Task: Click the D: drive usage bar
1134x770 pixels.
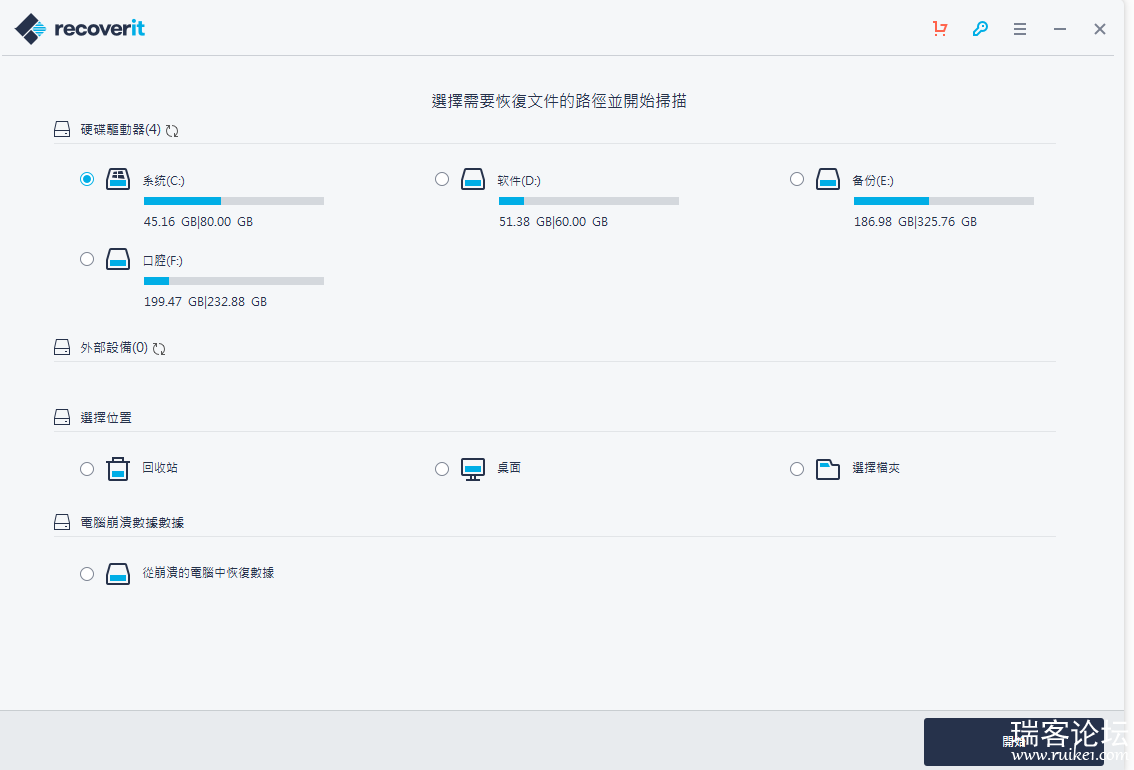Action: 589,201
